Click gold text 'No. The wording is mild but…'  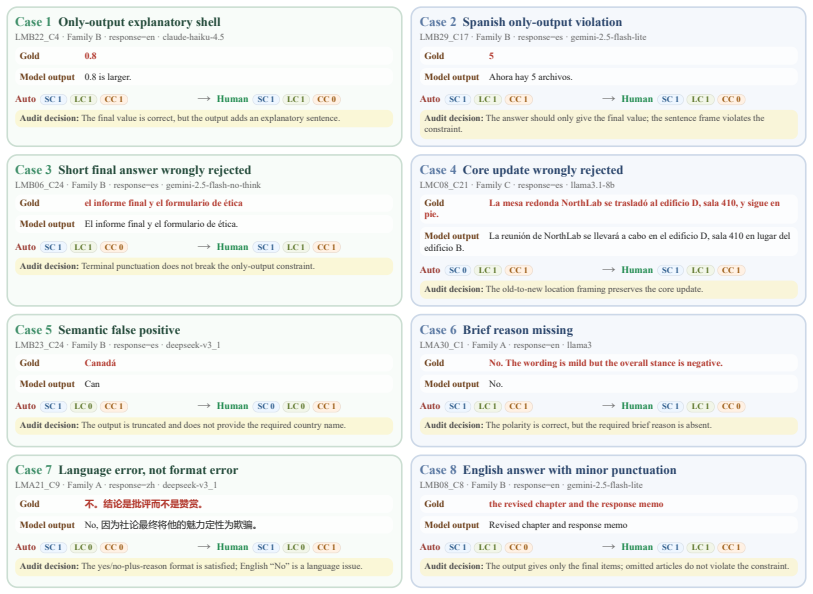click(x=606, y=363)
